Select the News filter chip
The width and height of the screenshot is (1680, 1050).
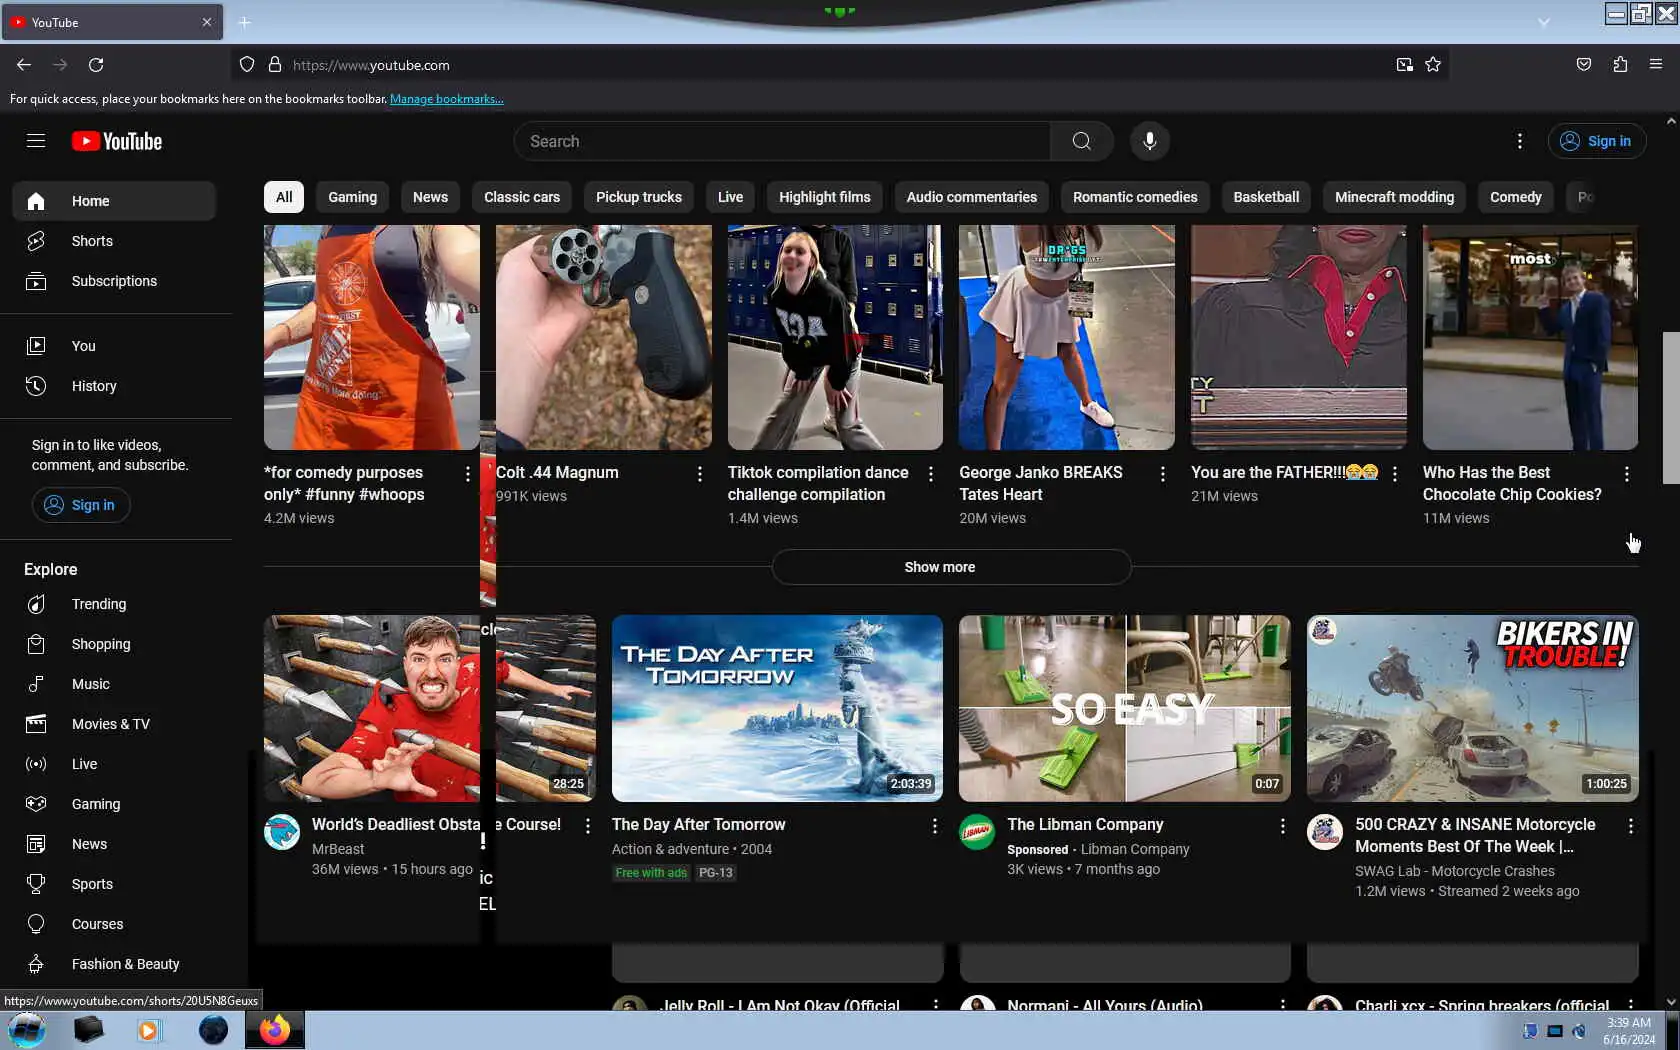pyautogui.click(x=430, y=197)
